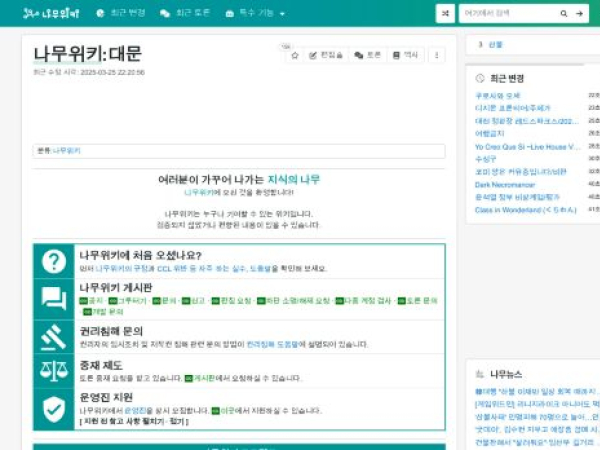
Task: Click the clock icon beside 최근 변경
Action: click(480, 78)
